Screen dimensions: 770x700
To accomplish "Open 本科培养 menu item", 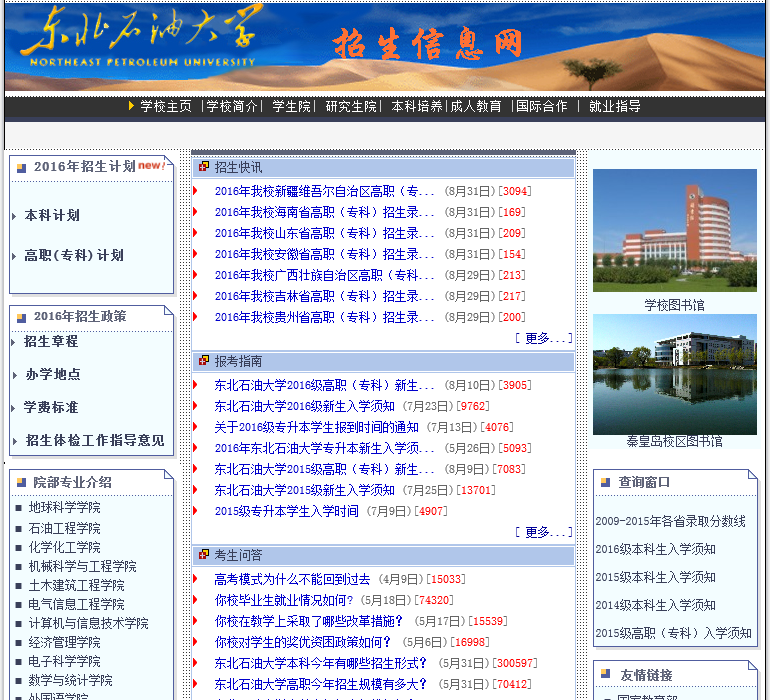I will click(x=417, y=106).
